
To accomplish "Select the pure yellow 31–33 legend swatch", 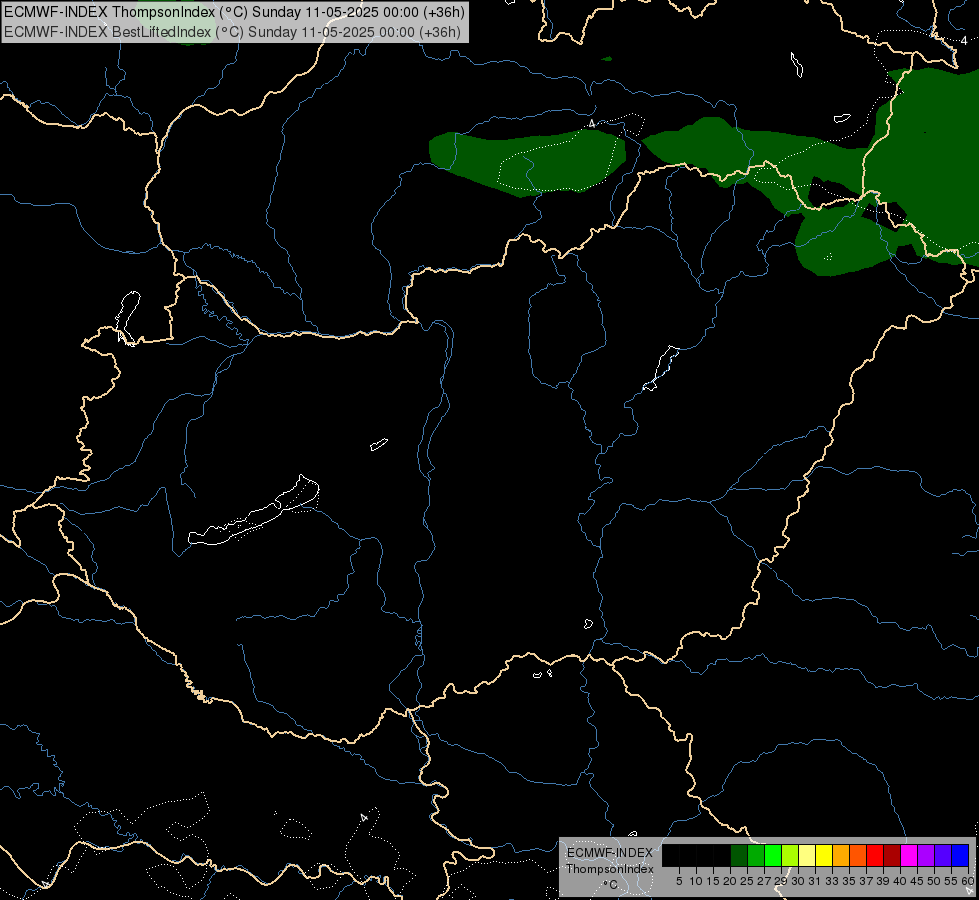I will coord(824,855).
